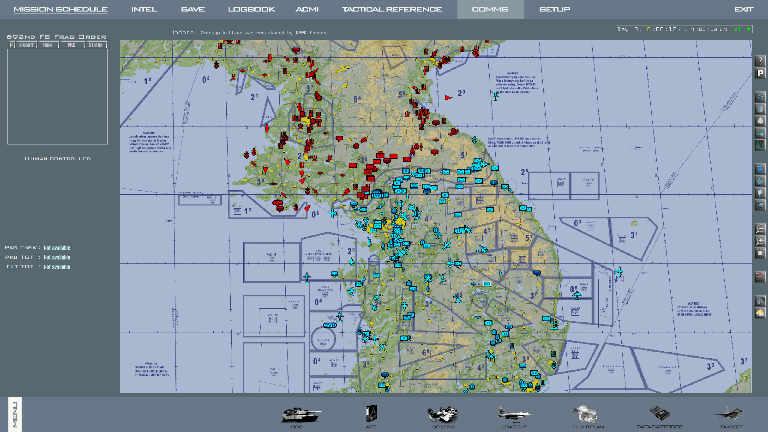This screenshot has height=432, width=768.
Task: Open the ATO binder icon
Action: pos(371,416)
